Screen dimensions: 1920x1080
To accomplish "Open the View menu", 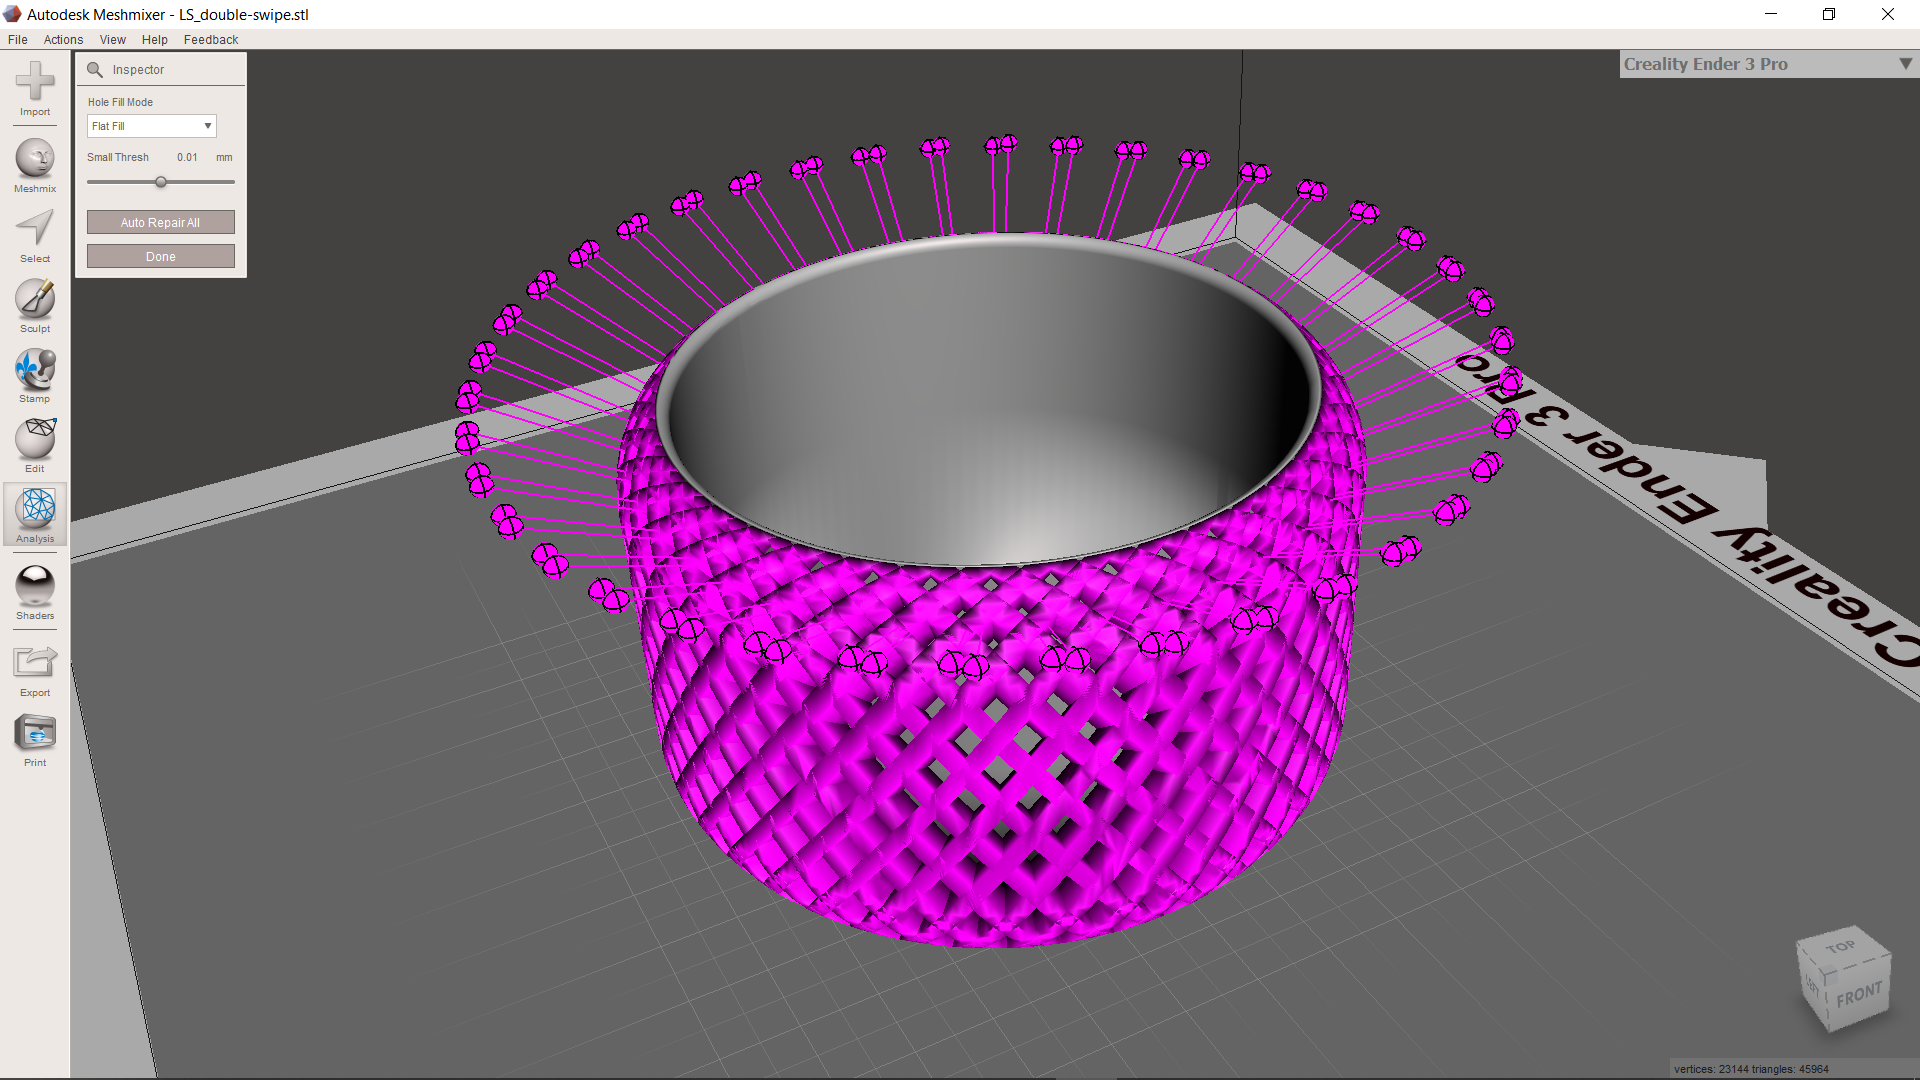I will (112, 39).
